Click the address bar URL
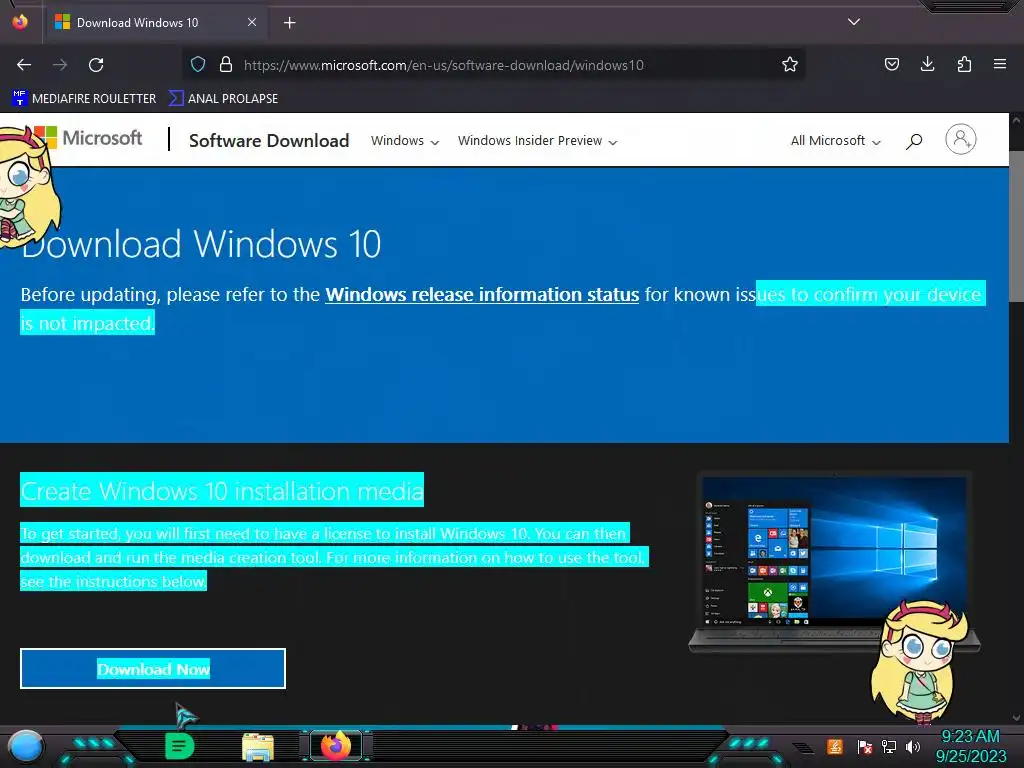 444,65
